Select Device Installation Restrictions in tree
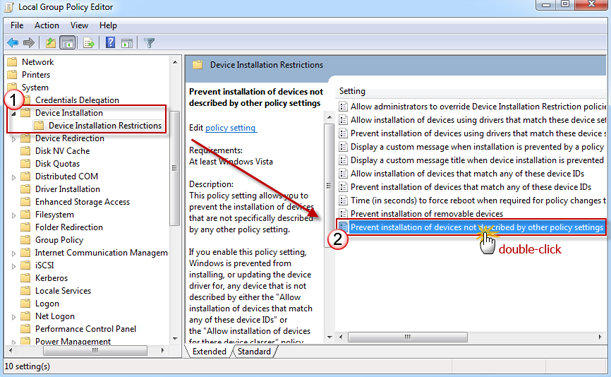Image resolution: width=611 pixels, height=377 pixels. tap(105, 126)
